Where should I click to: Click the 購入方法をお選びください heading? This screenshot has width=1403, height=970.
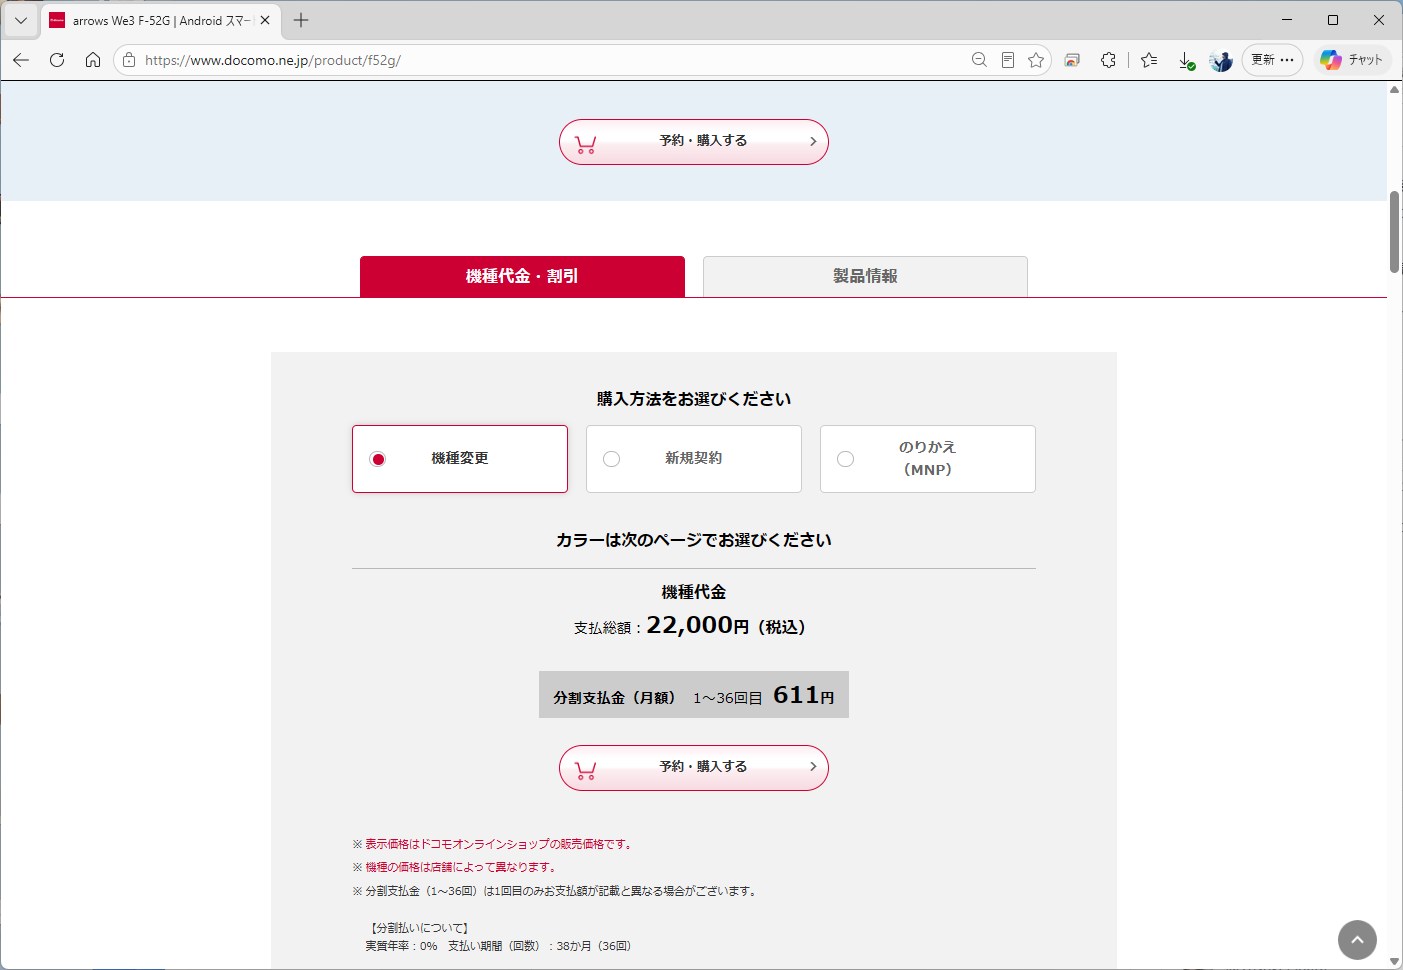click(694, 399)
